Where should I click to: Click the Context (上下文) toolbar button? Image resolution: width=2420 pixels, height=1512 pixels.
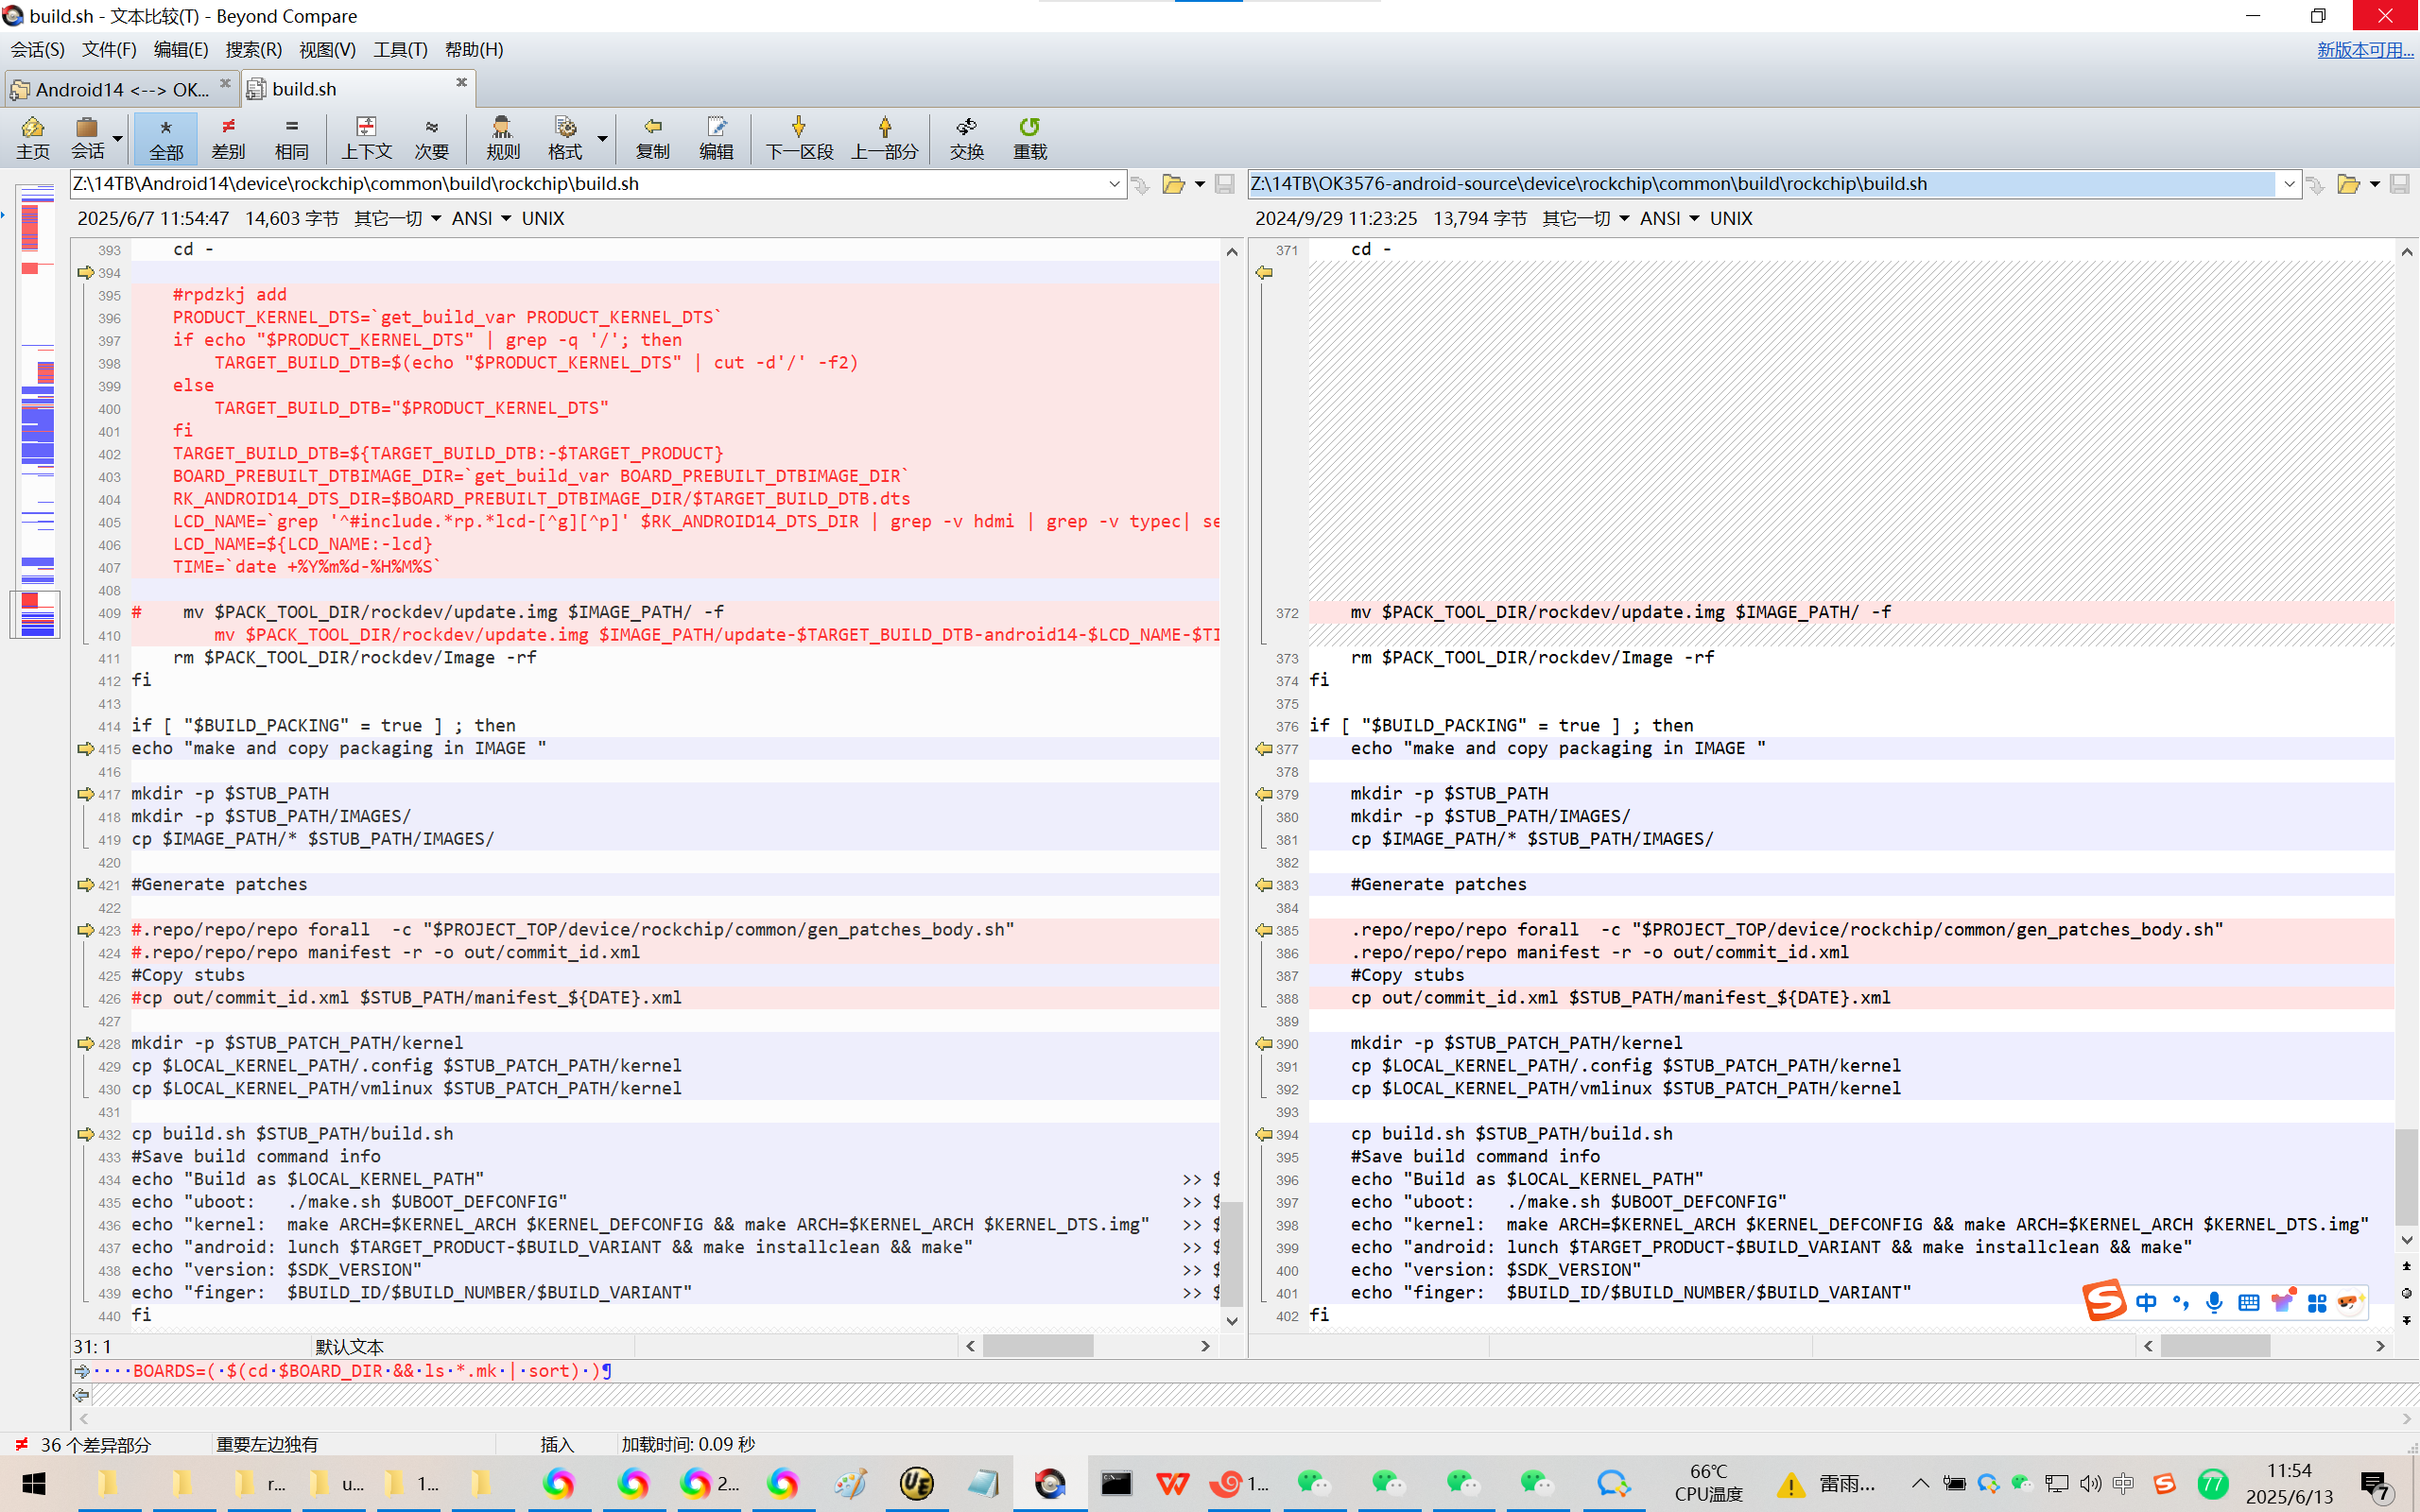click(366, 137)
